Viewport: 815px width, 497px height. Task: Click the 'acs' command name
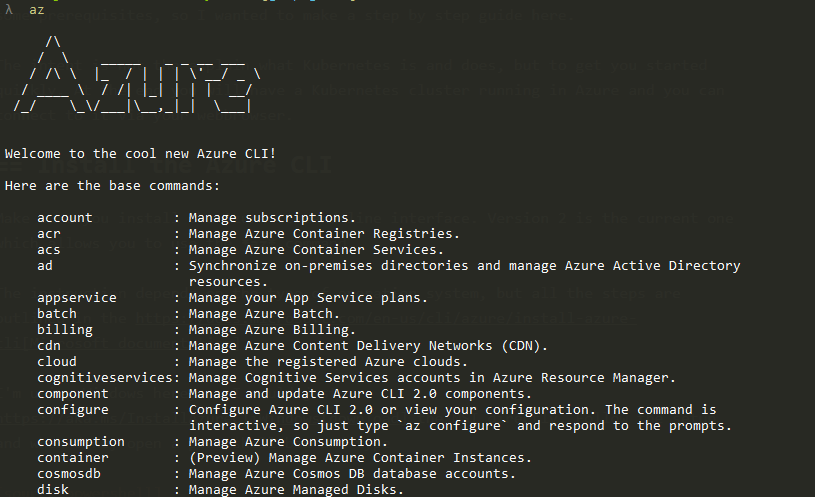[x=49, y=249]
